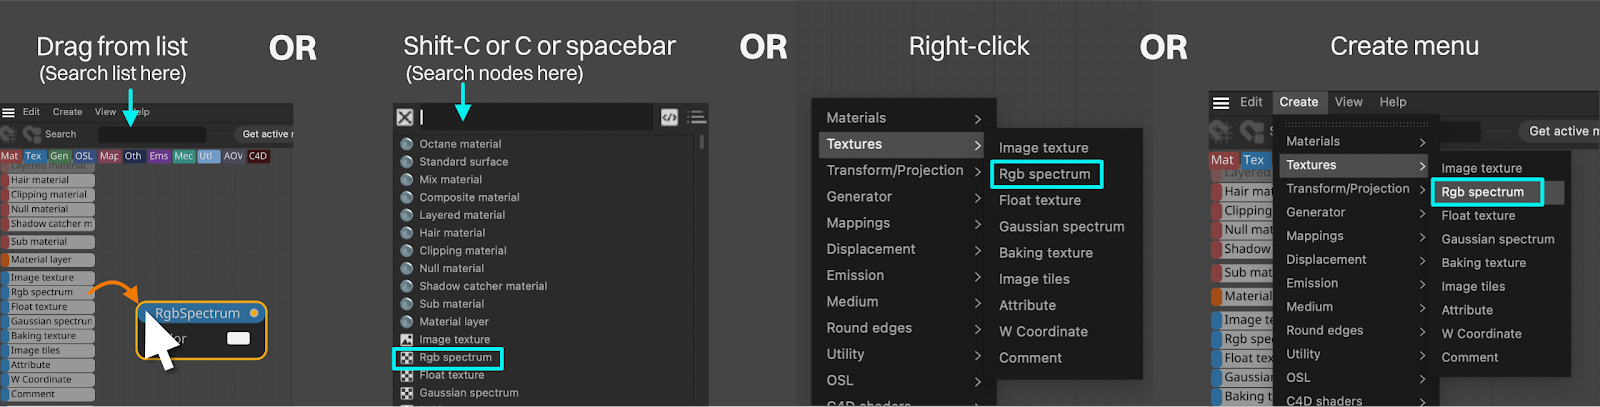Screen dimensions: 1600x407
Task: Close the node search popup with the X icon
Action: 405,118
